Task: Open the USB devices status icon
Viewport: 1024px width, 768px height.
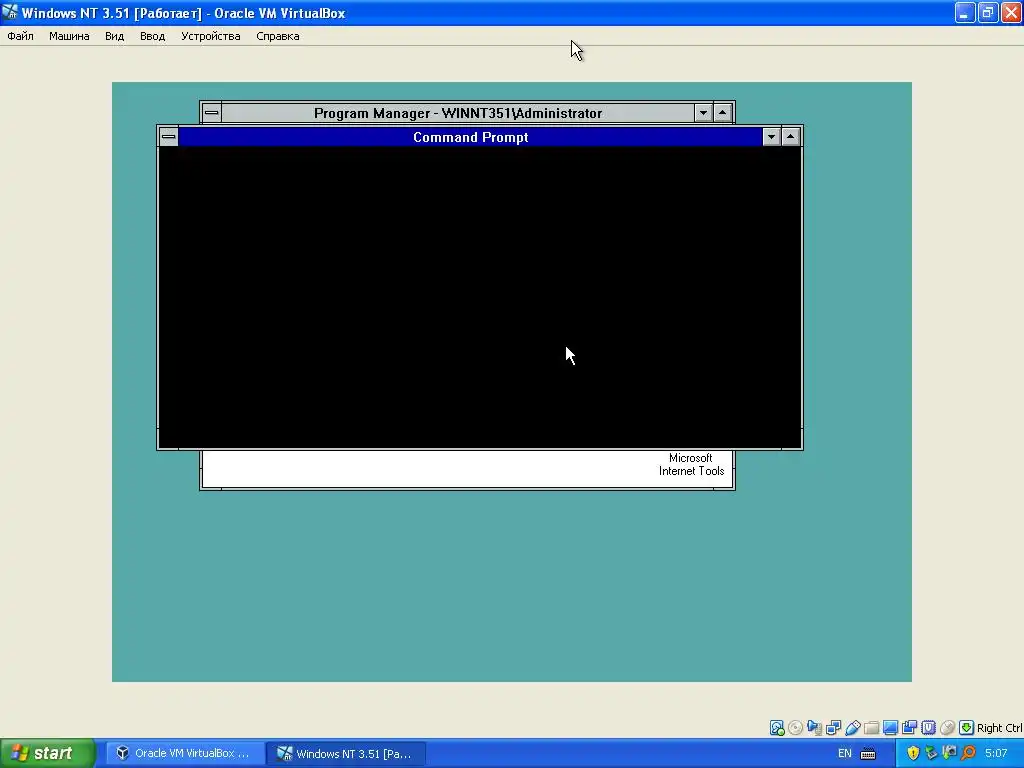Action: [852, 728]
